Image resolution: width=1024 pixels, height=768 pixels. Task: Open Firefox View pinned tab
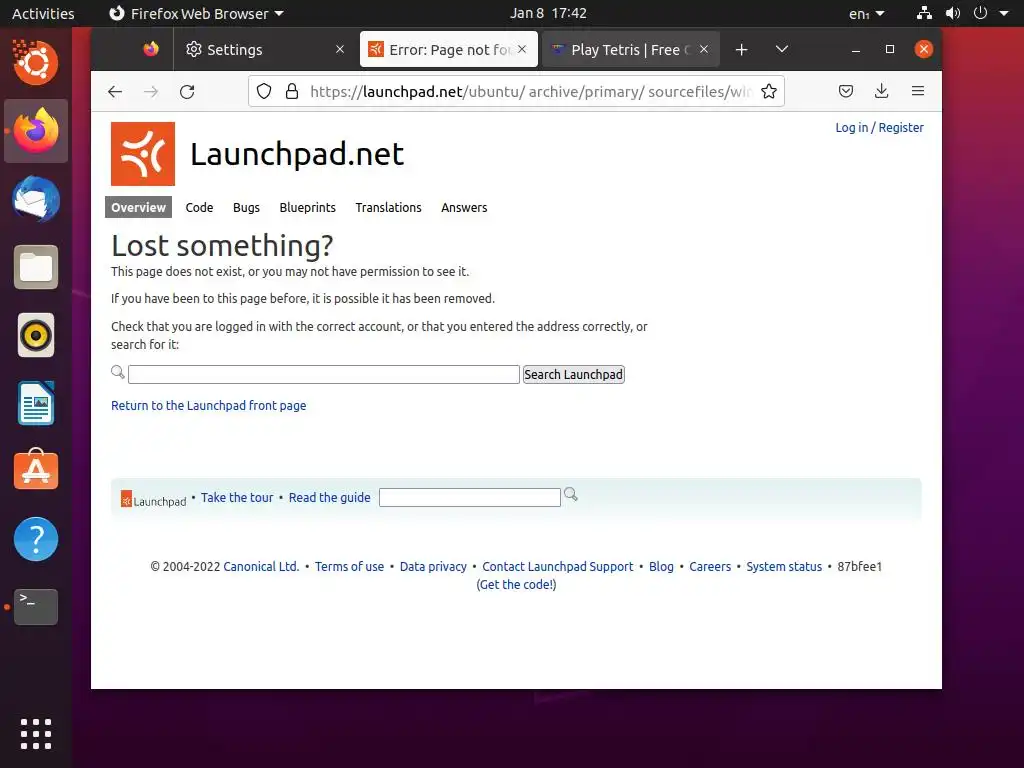[151, 49]
